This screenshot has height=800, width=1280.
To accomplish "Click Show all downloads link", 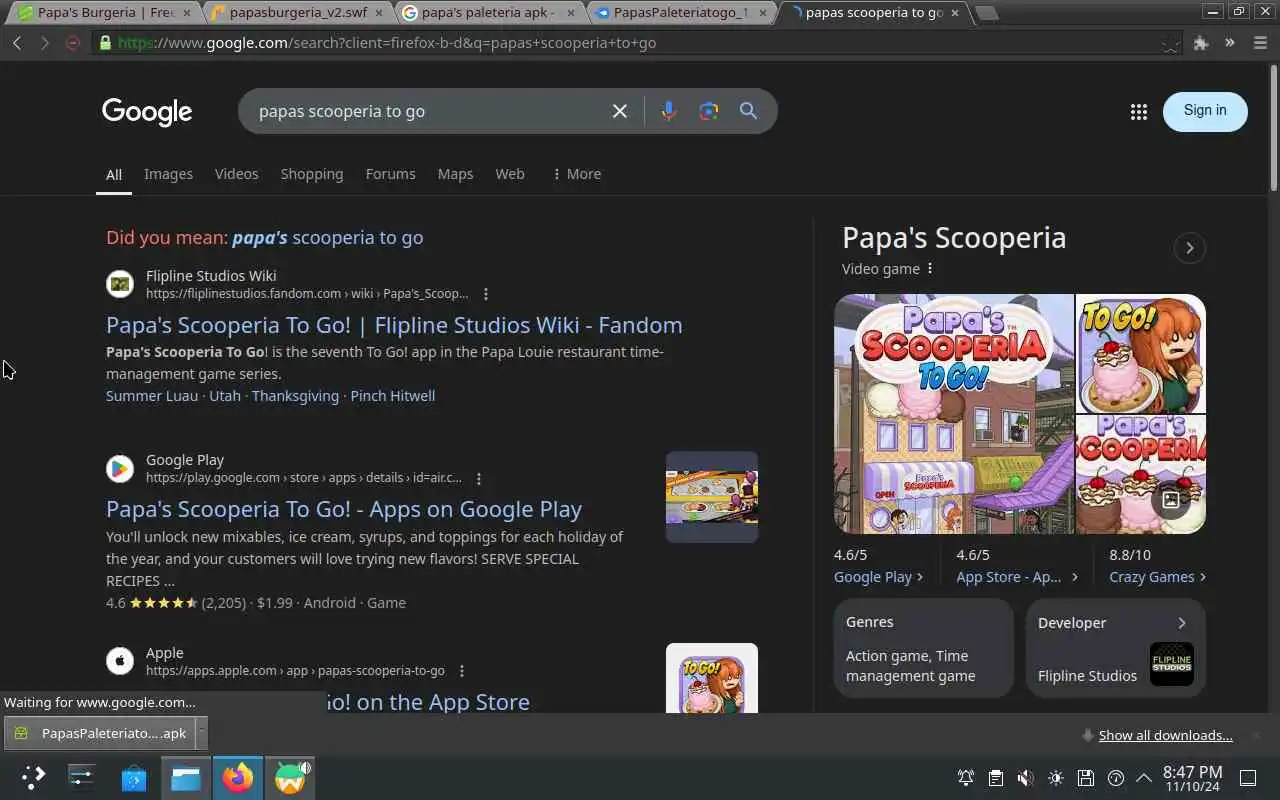I will click(x=1166, y=735).
